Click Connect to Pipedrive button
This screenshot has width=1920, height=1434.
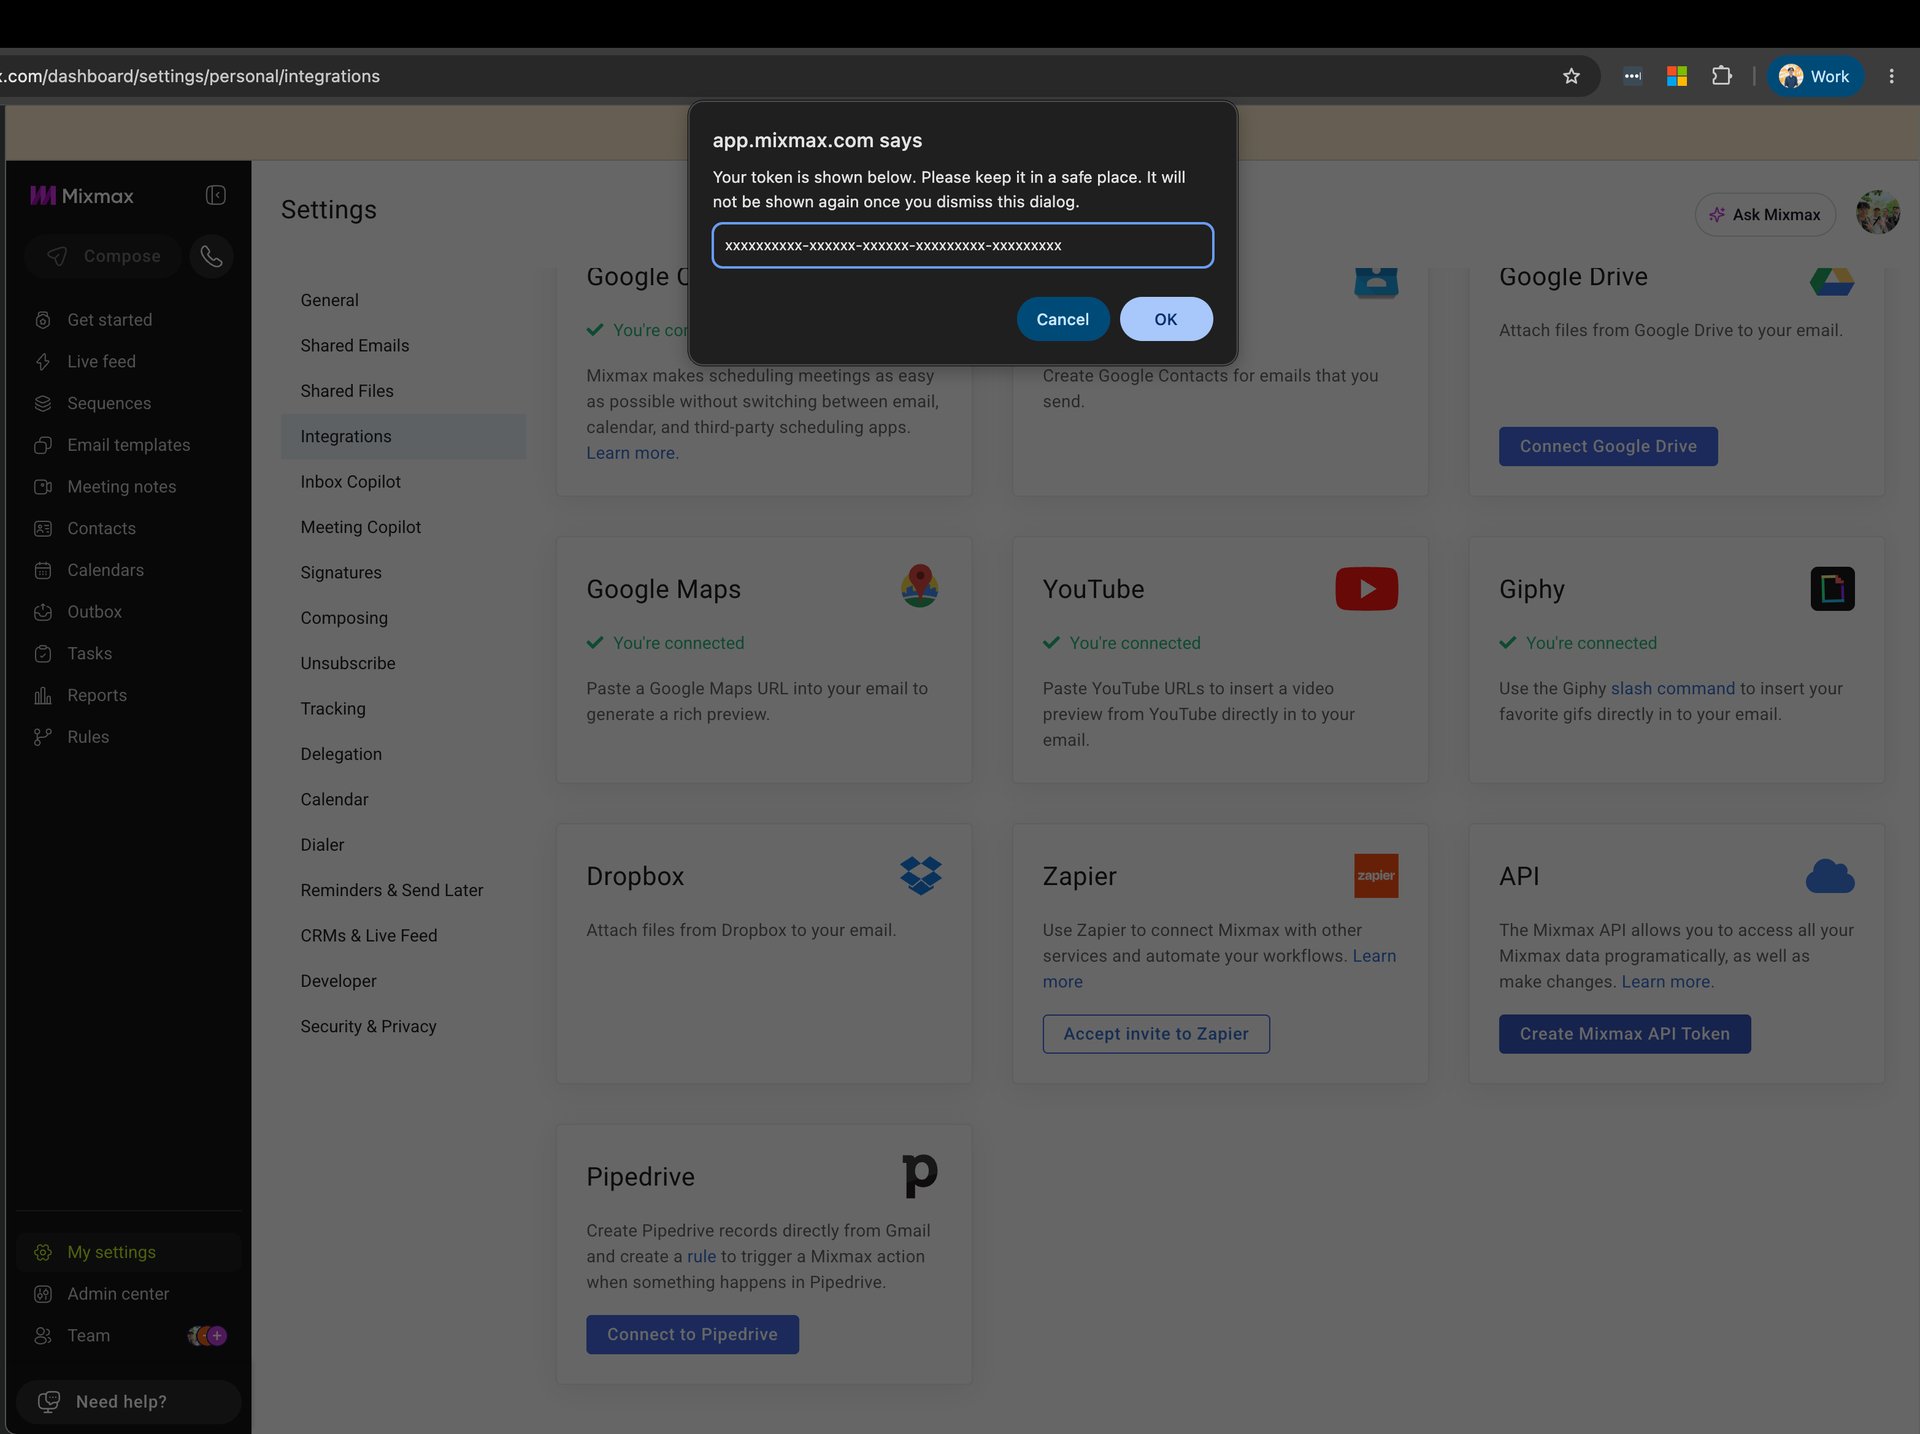tap(692, 1334)
